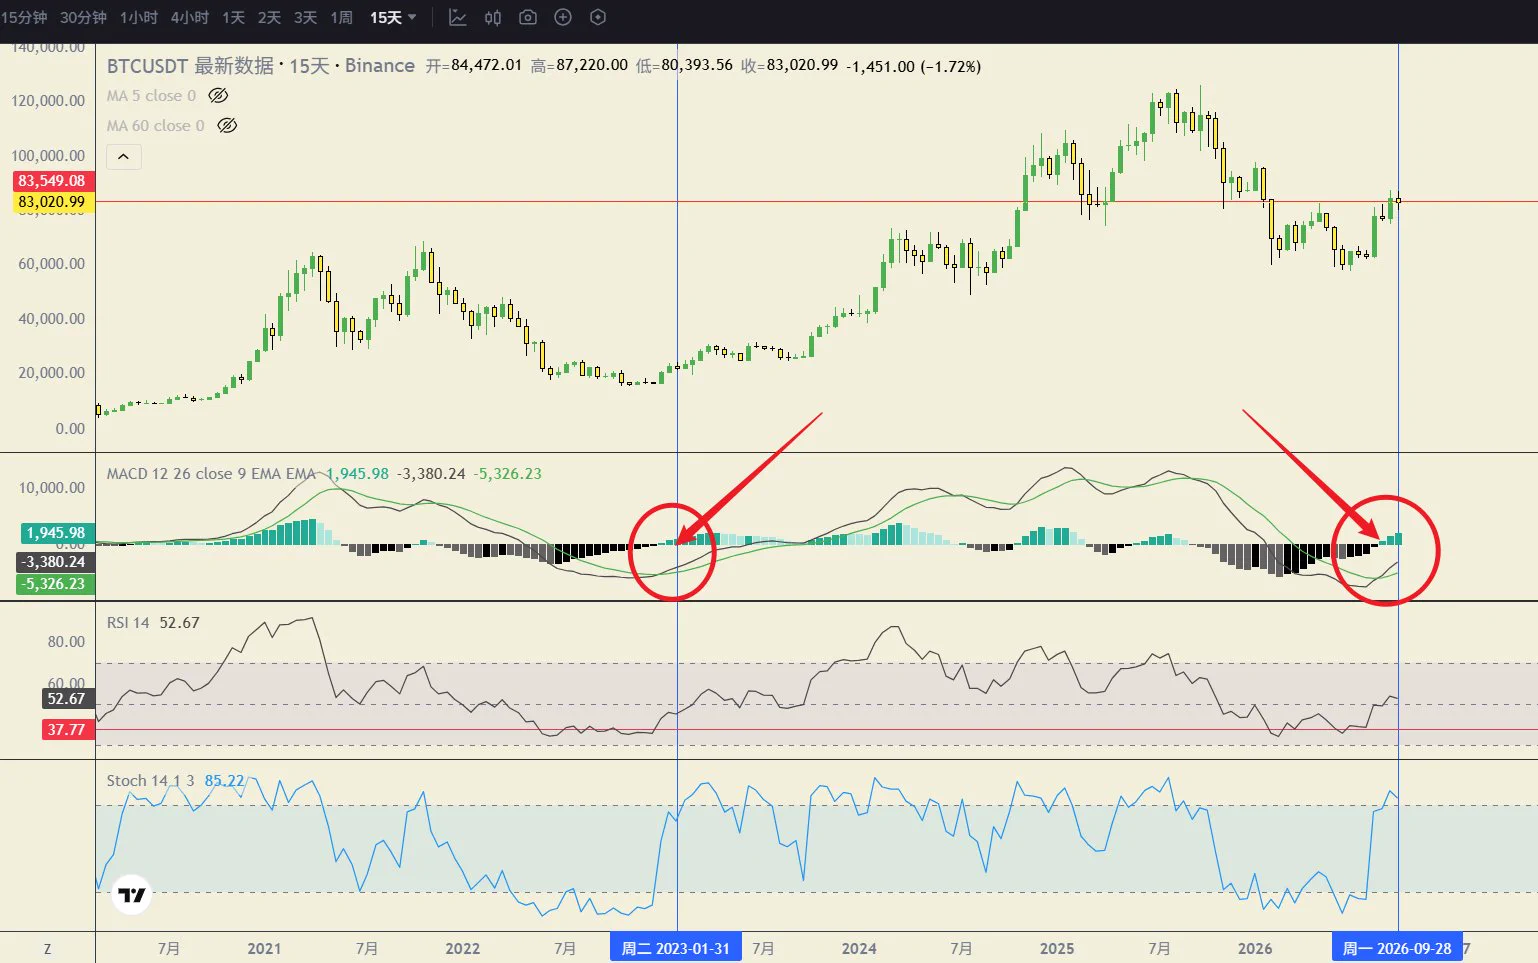Choose the 2天 interval
The image size is (1538, 963).
pos(270,17)
